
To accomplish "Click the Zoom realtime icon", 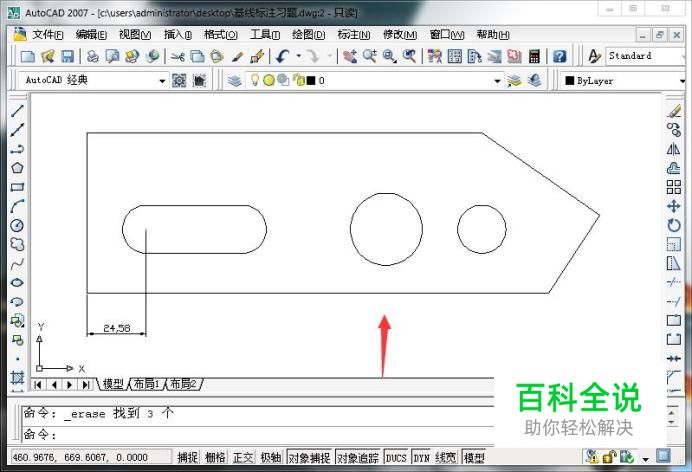I will pos(369,56).
